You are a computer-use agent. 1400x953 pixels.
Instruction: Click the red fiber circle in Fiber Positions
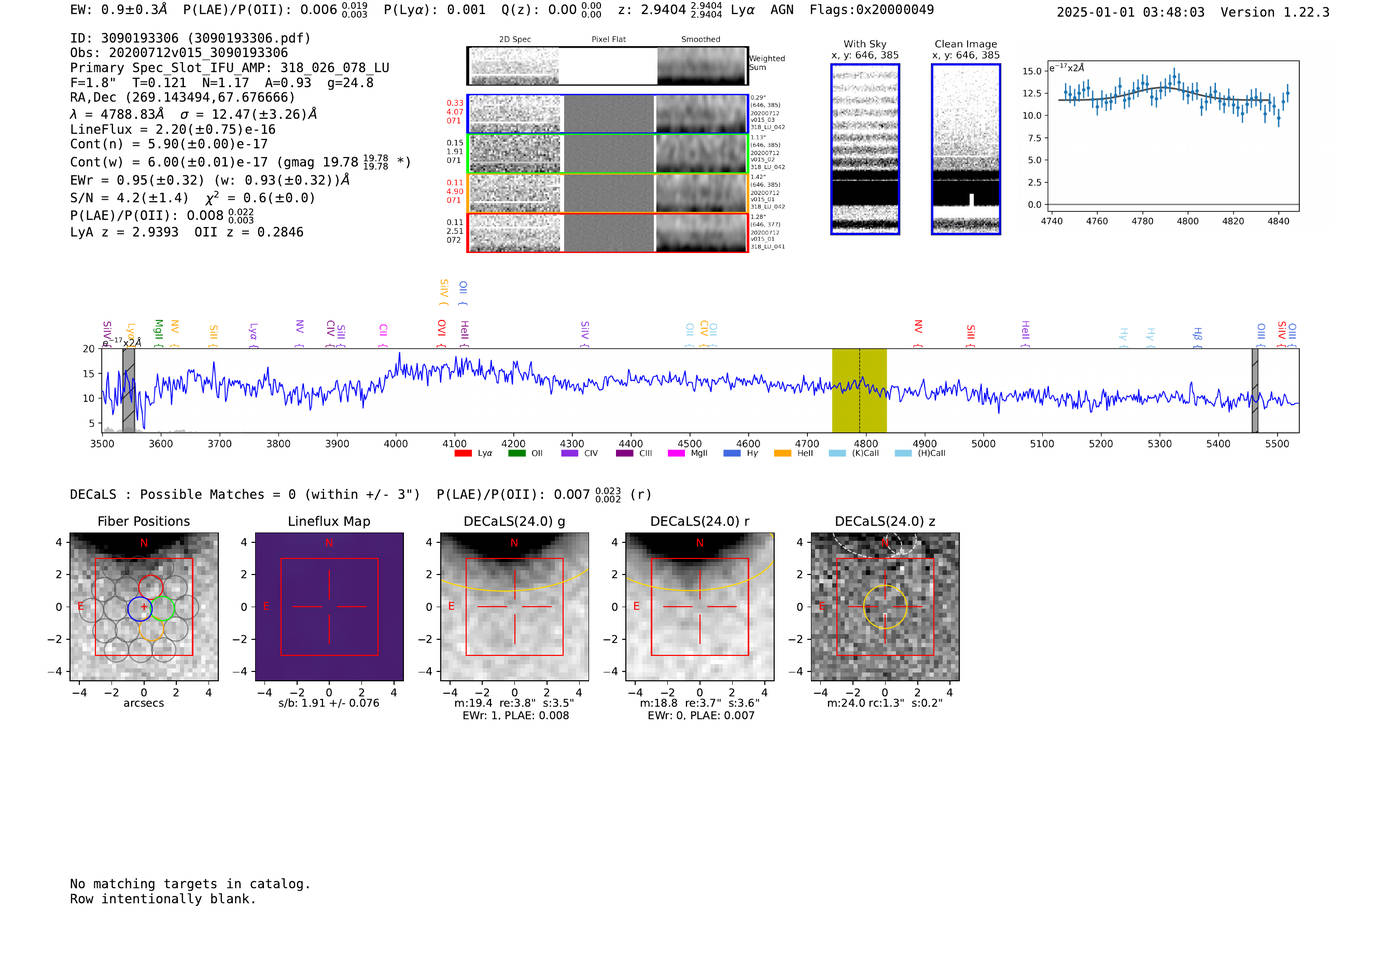150,587
